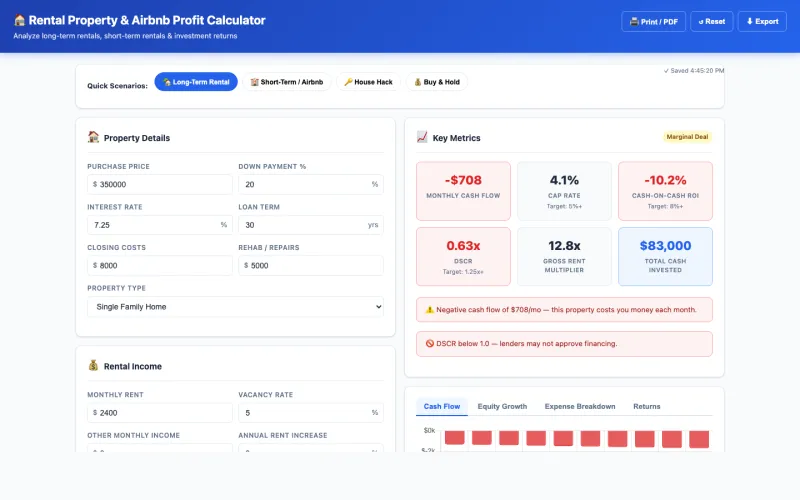Select the Buy & Hold scenario
800x500 pixels.
[437, 82]
